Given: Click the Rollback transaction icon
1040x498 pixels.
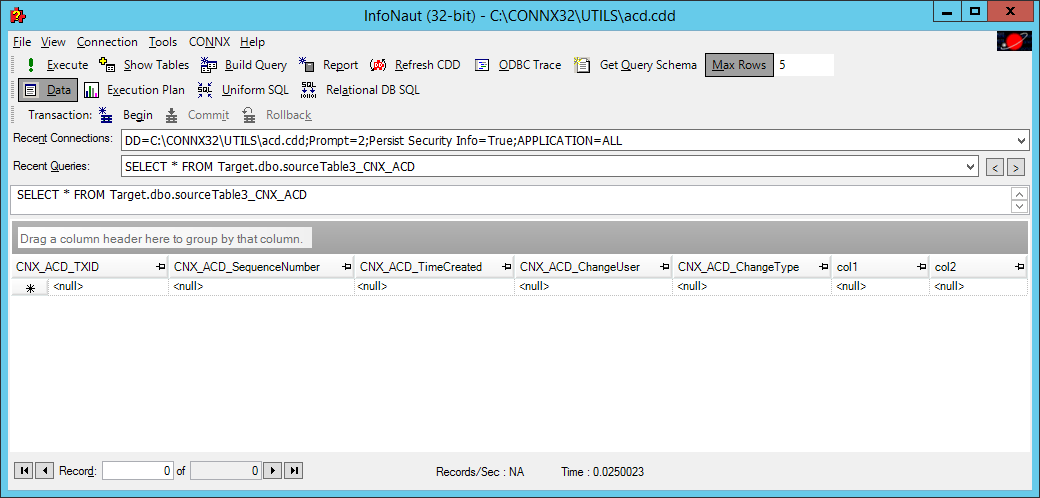Looking at the screenshot, I should [x=249, y=115].
